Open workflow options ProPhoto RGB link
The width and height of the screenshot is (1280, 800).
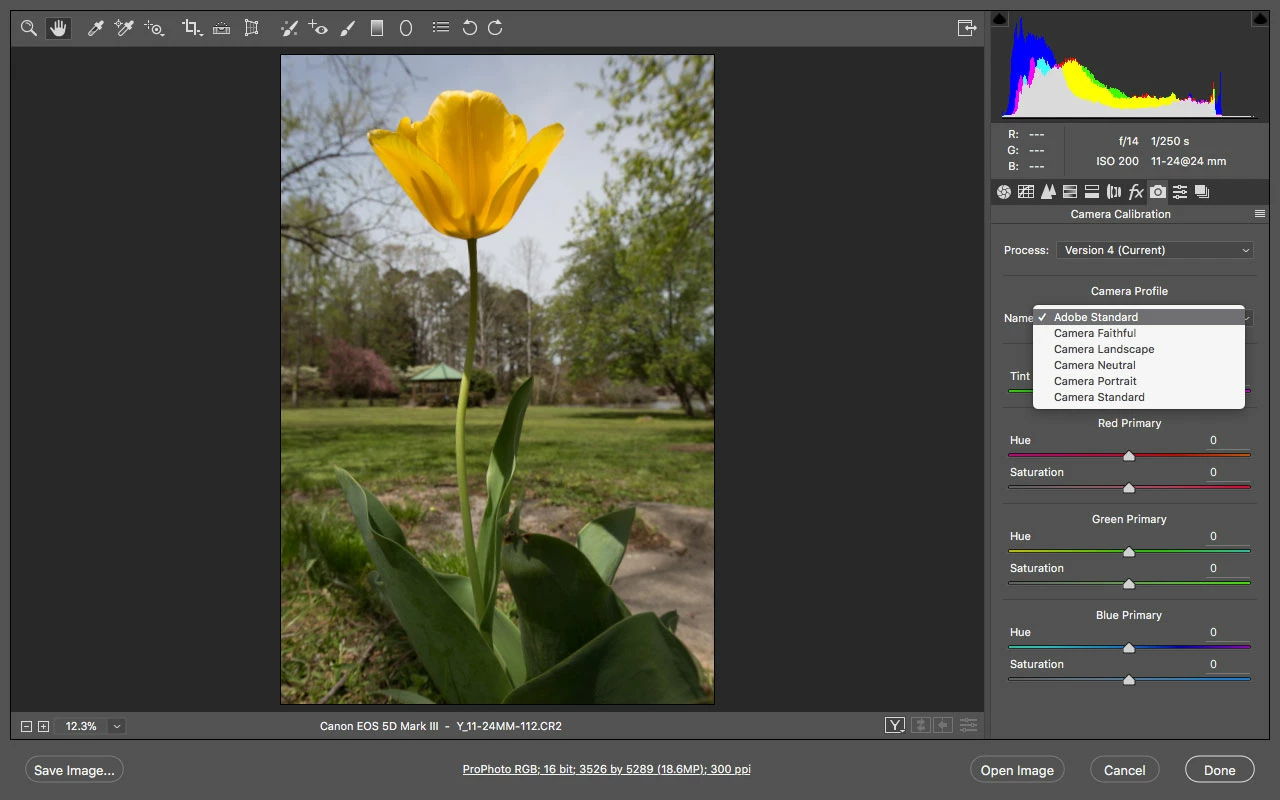point(606,770)
